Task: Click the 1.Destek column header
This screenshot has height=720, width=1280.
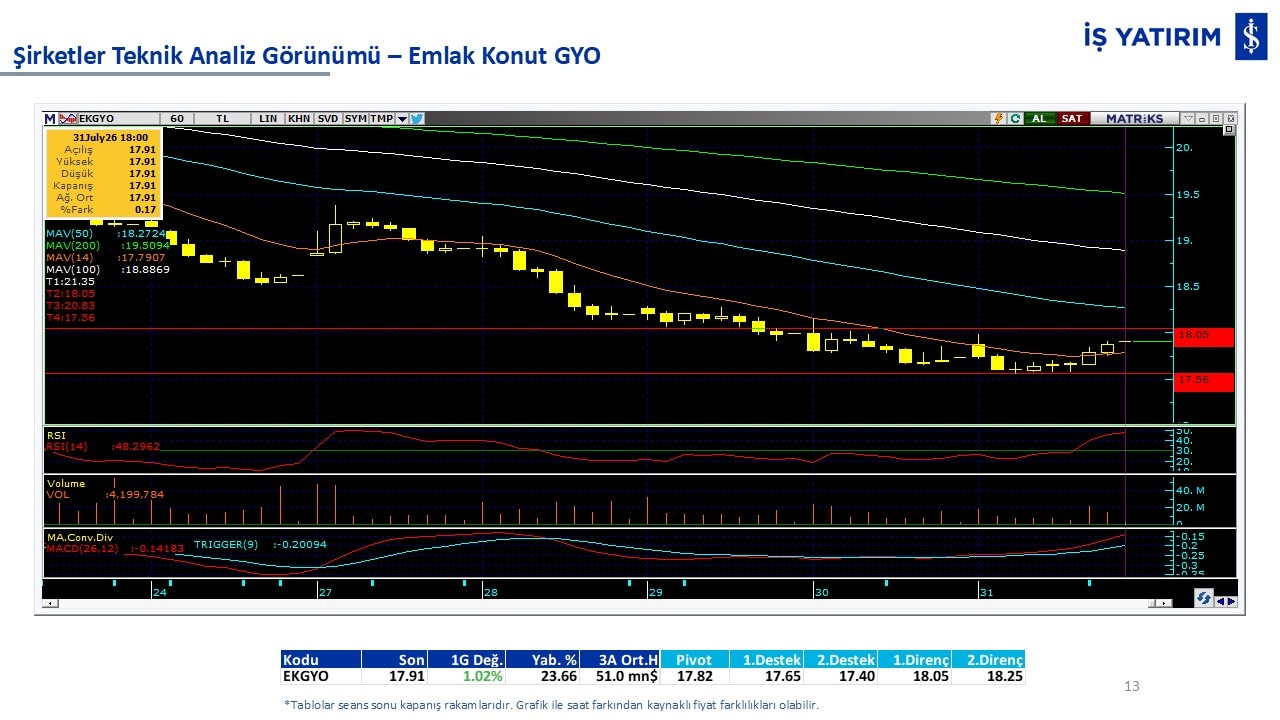Action: pos(765,660)
